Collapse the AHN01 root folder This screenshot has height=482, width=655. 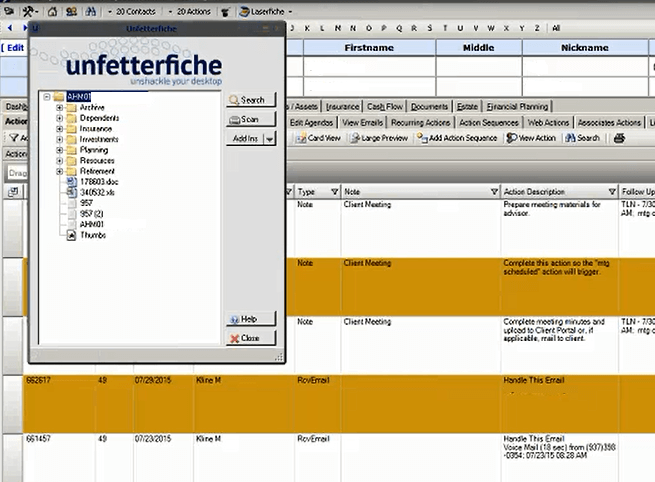(x=47, y=97)
